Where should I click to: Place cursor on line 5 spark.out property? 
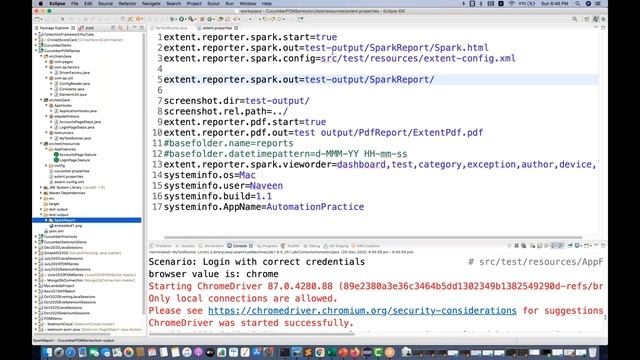[299, 80]
